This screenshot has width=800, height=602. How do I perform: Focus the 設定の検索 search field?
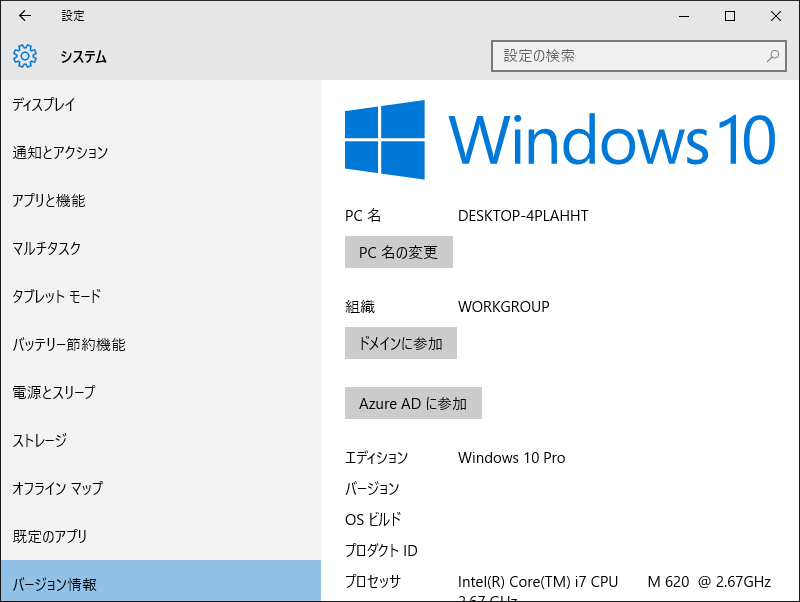pos(638,56)
